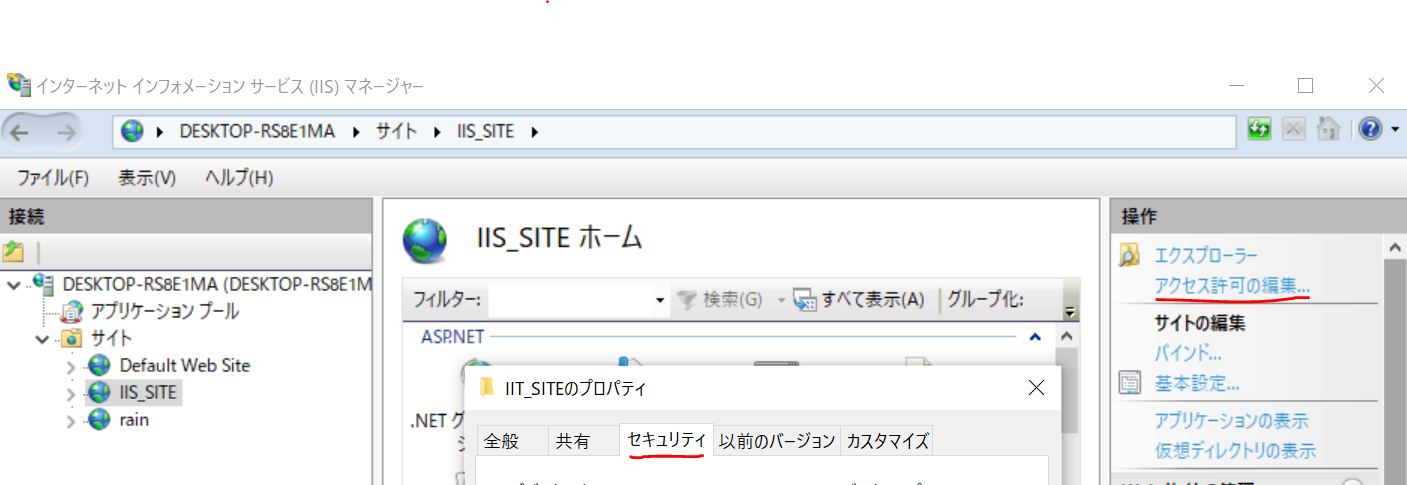Click the feature list scroll up arrow

pos(1065,336)
